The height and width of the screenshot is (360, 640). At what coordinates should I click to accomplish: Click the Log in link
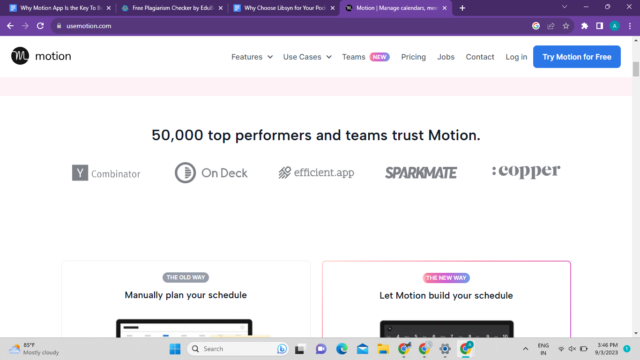click(x=516, y=57)
